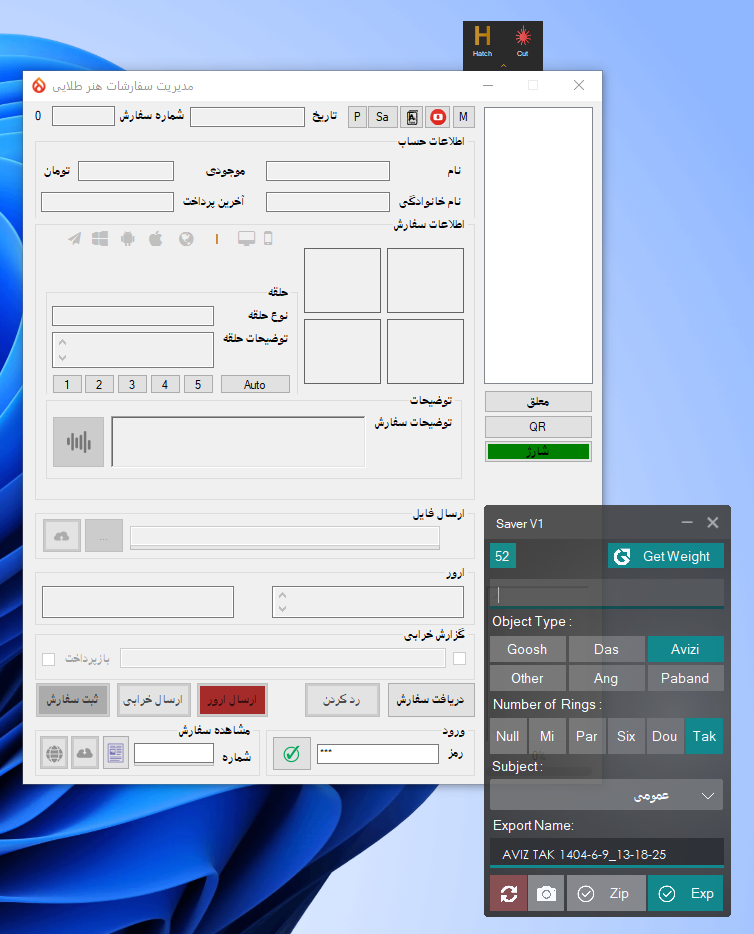
Task: Click the spinner arrows in error text box
Action: [282, 602]
